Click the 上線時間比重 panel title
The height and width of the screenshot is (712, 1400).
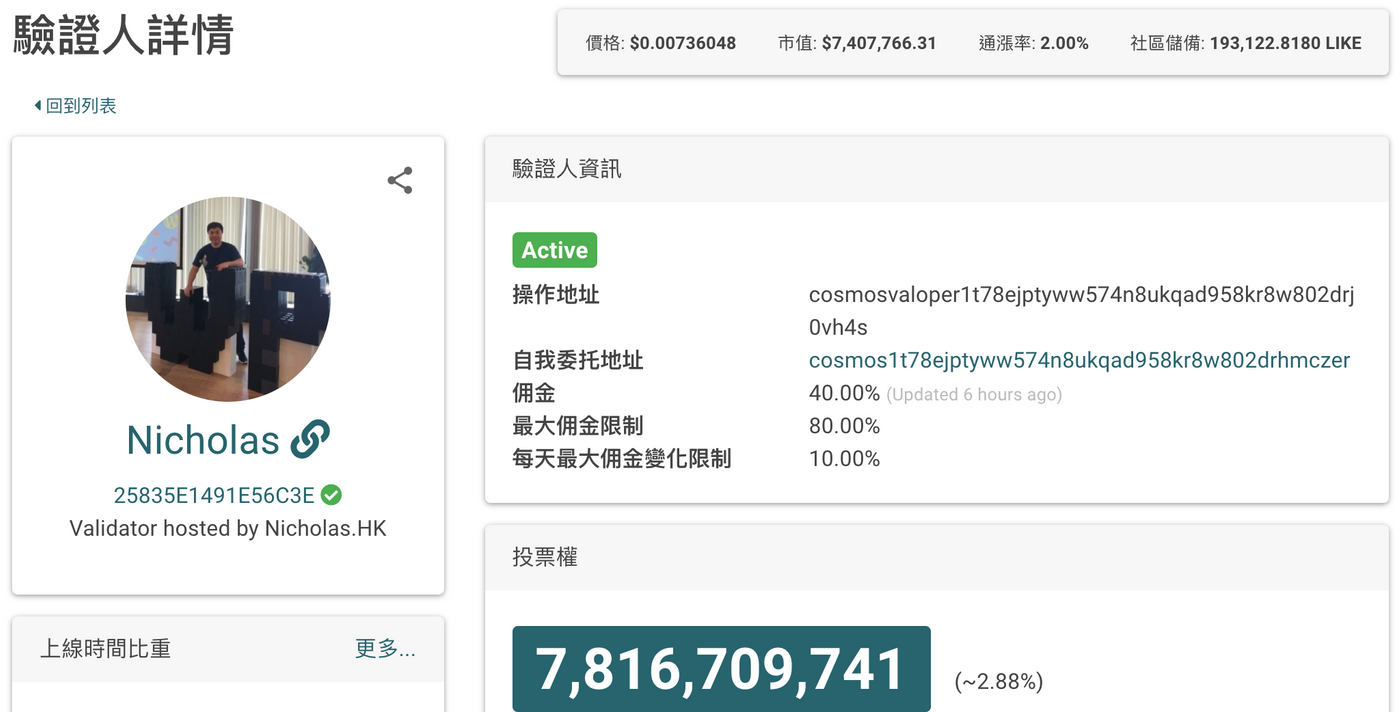point(105,648)
